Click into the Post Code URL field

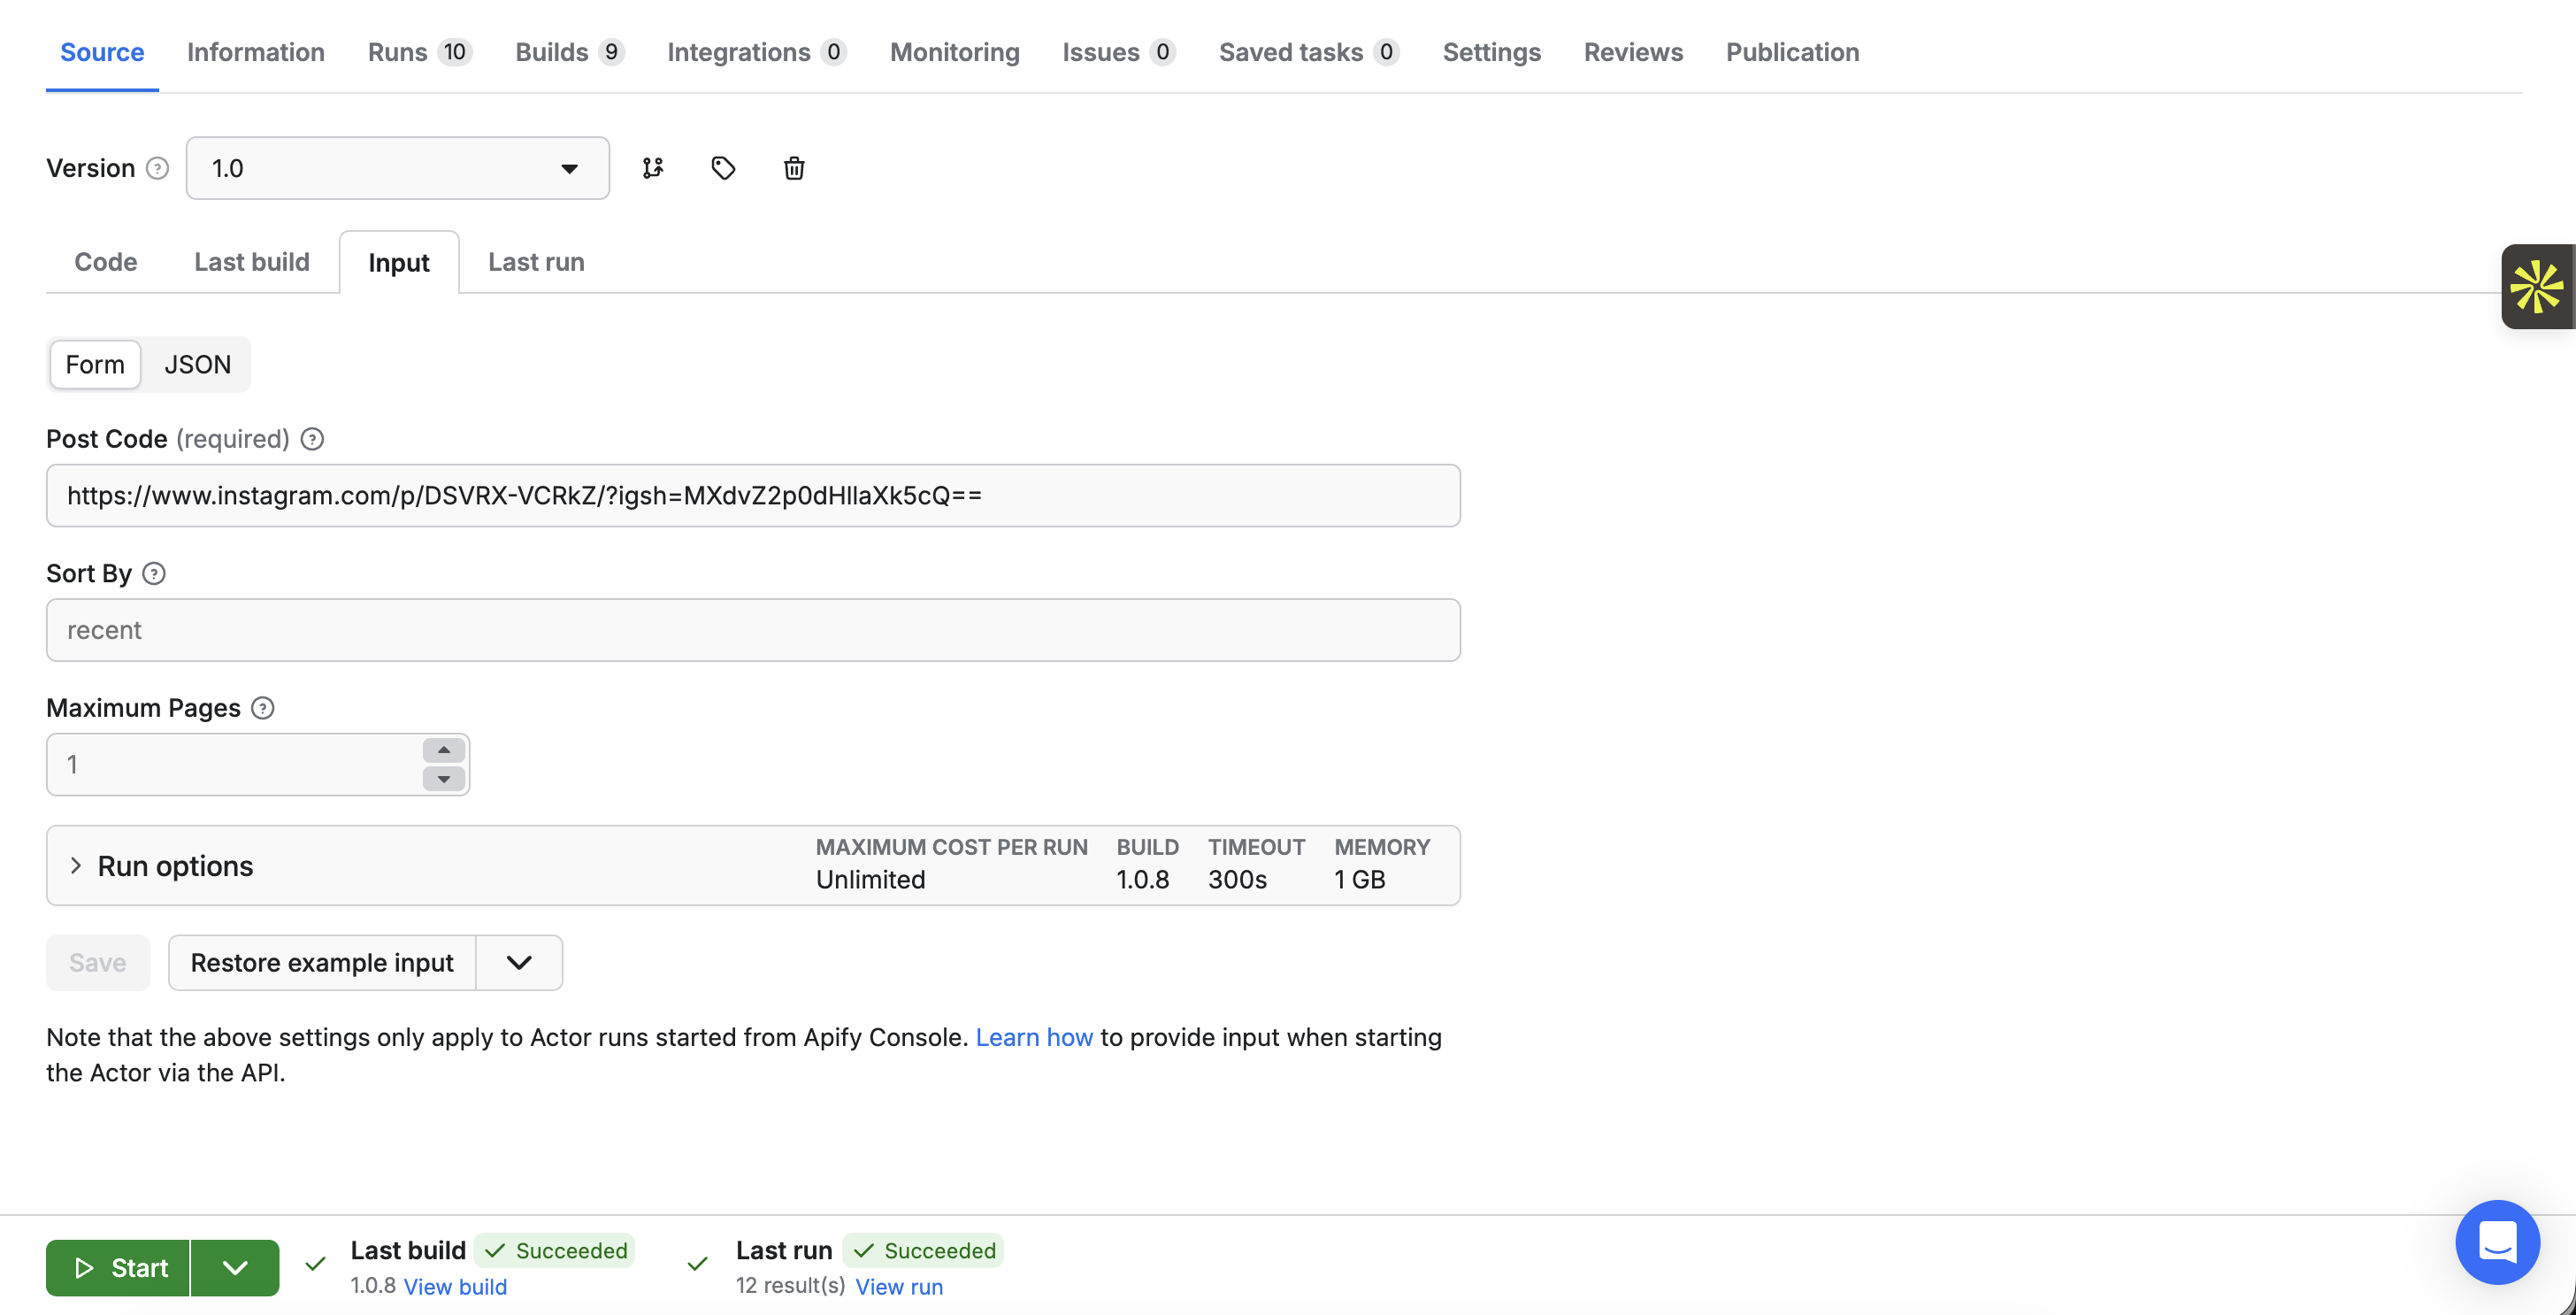pyautogui.click(x=752, y=496)
